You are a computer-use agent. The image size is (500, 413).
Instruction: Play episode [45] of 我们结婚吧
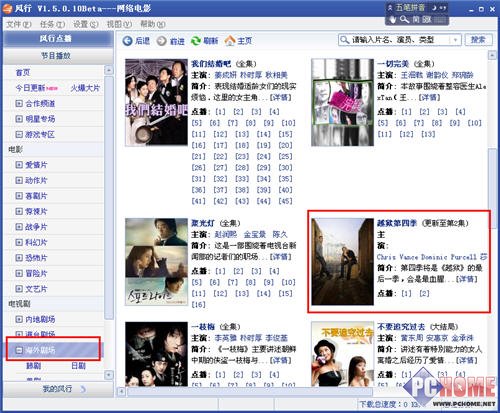(285, 201)
